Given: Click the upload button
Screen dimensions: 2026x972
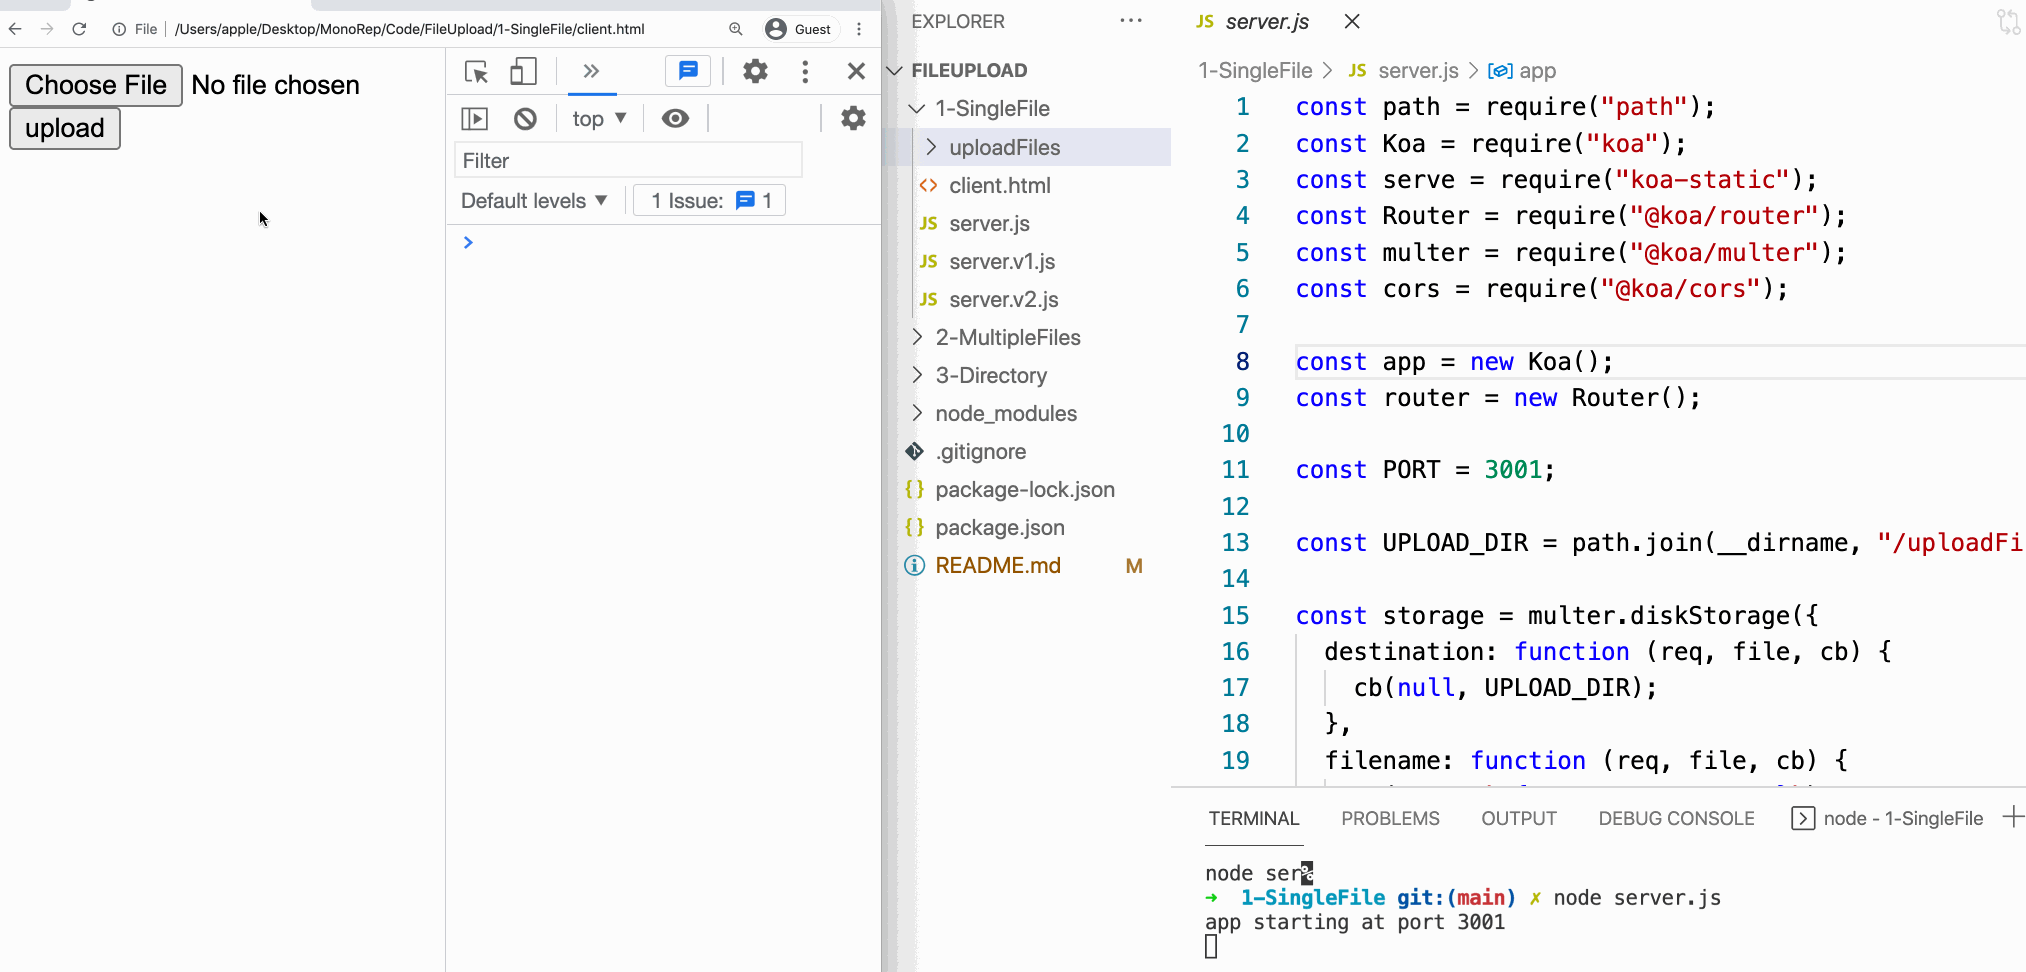Looking at the screenshot, I should (65, 129).
